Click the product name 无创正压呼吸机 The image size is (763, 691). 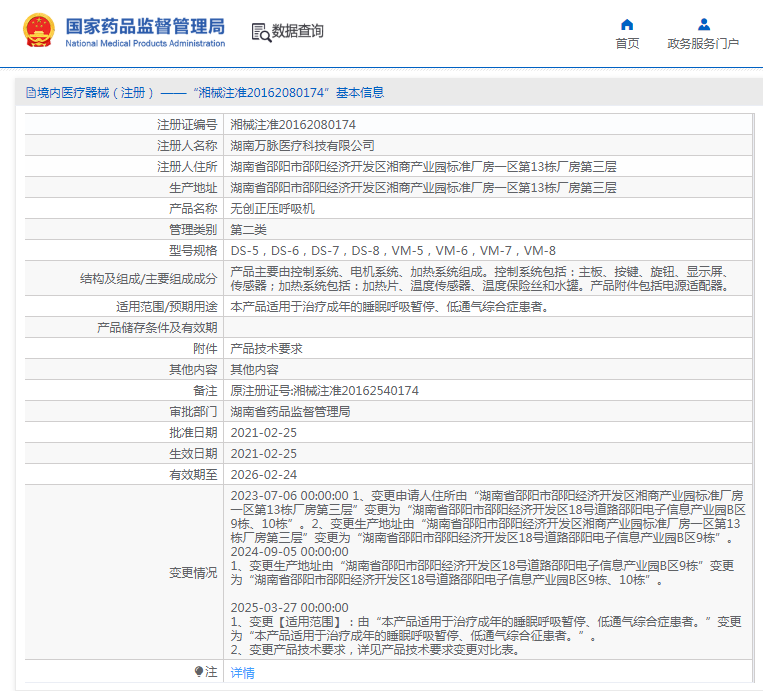[273, 209]
